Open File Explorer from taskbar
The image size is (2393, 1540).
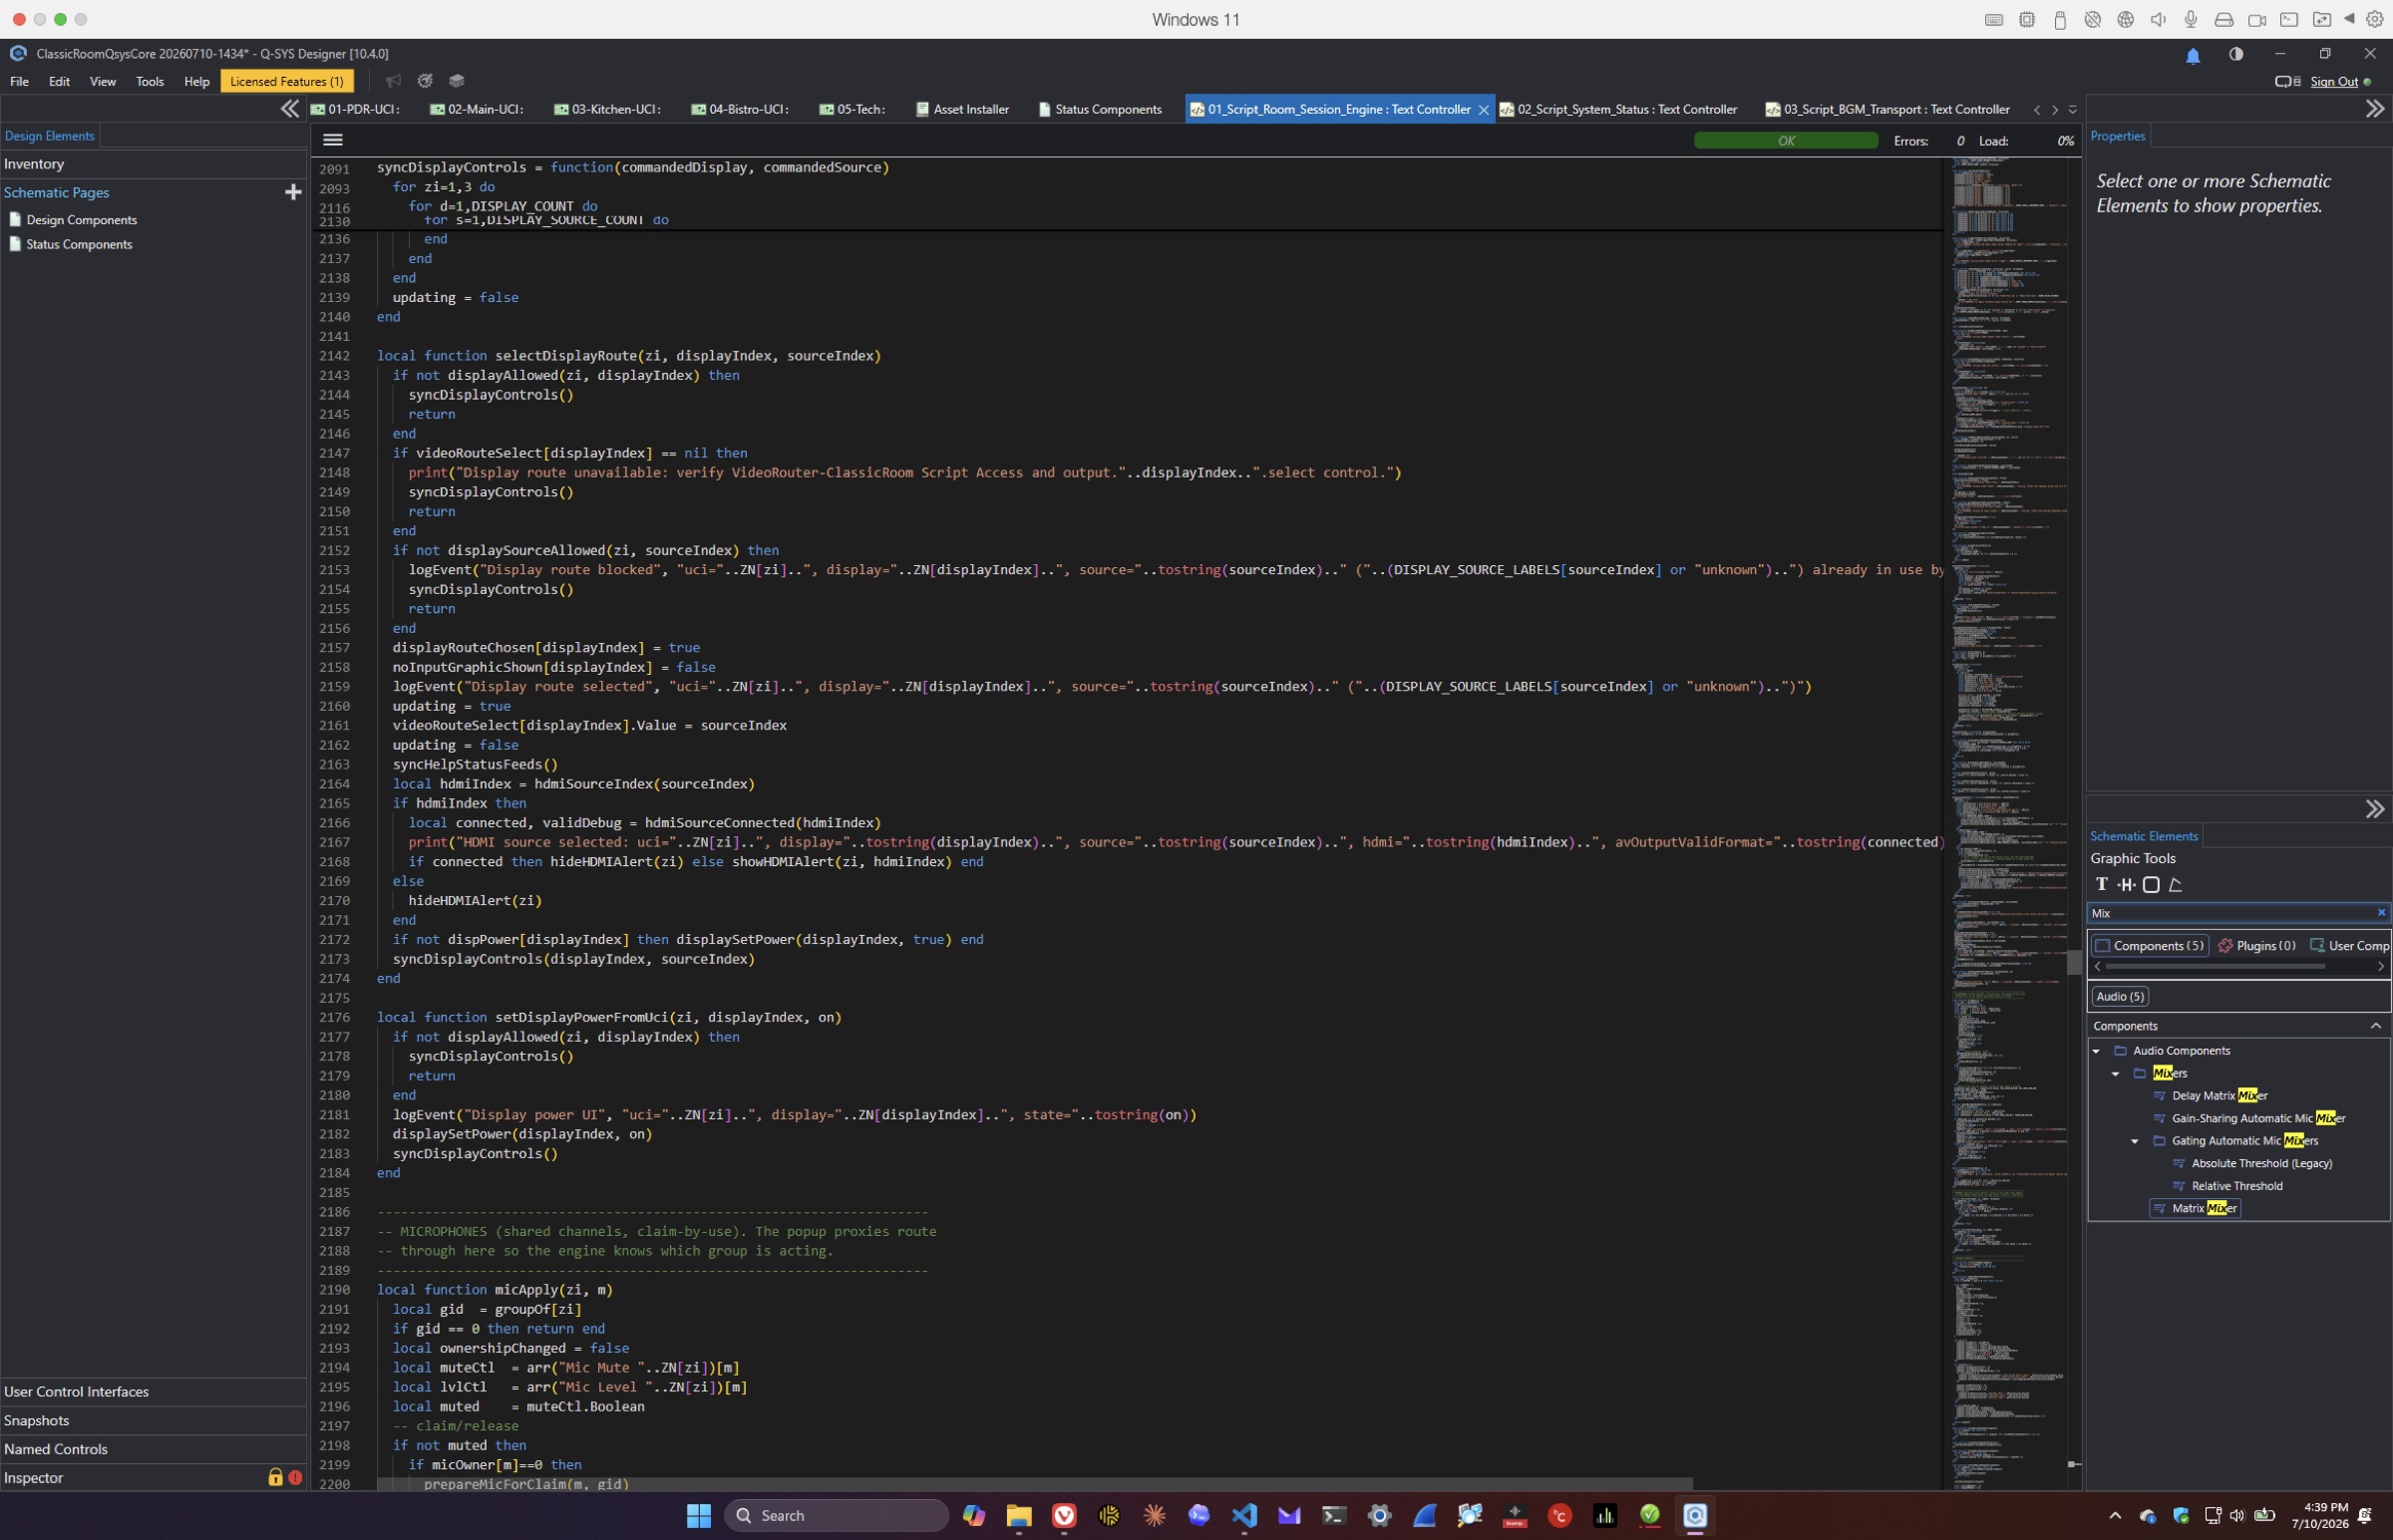pos(1018,1515)
